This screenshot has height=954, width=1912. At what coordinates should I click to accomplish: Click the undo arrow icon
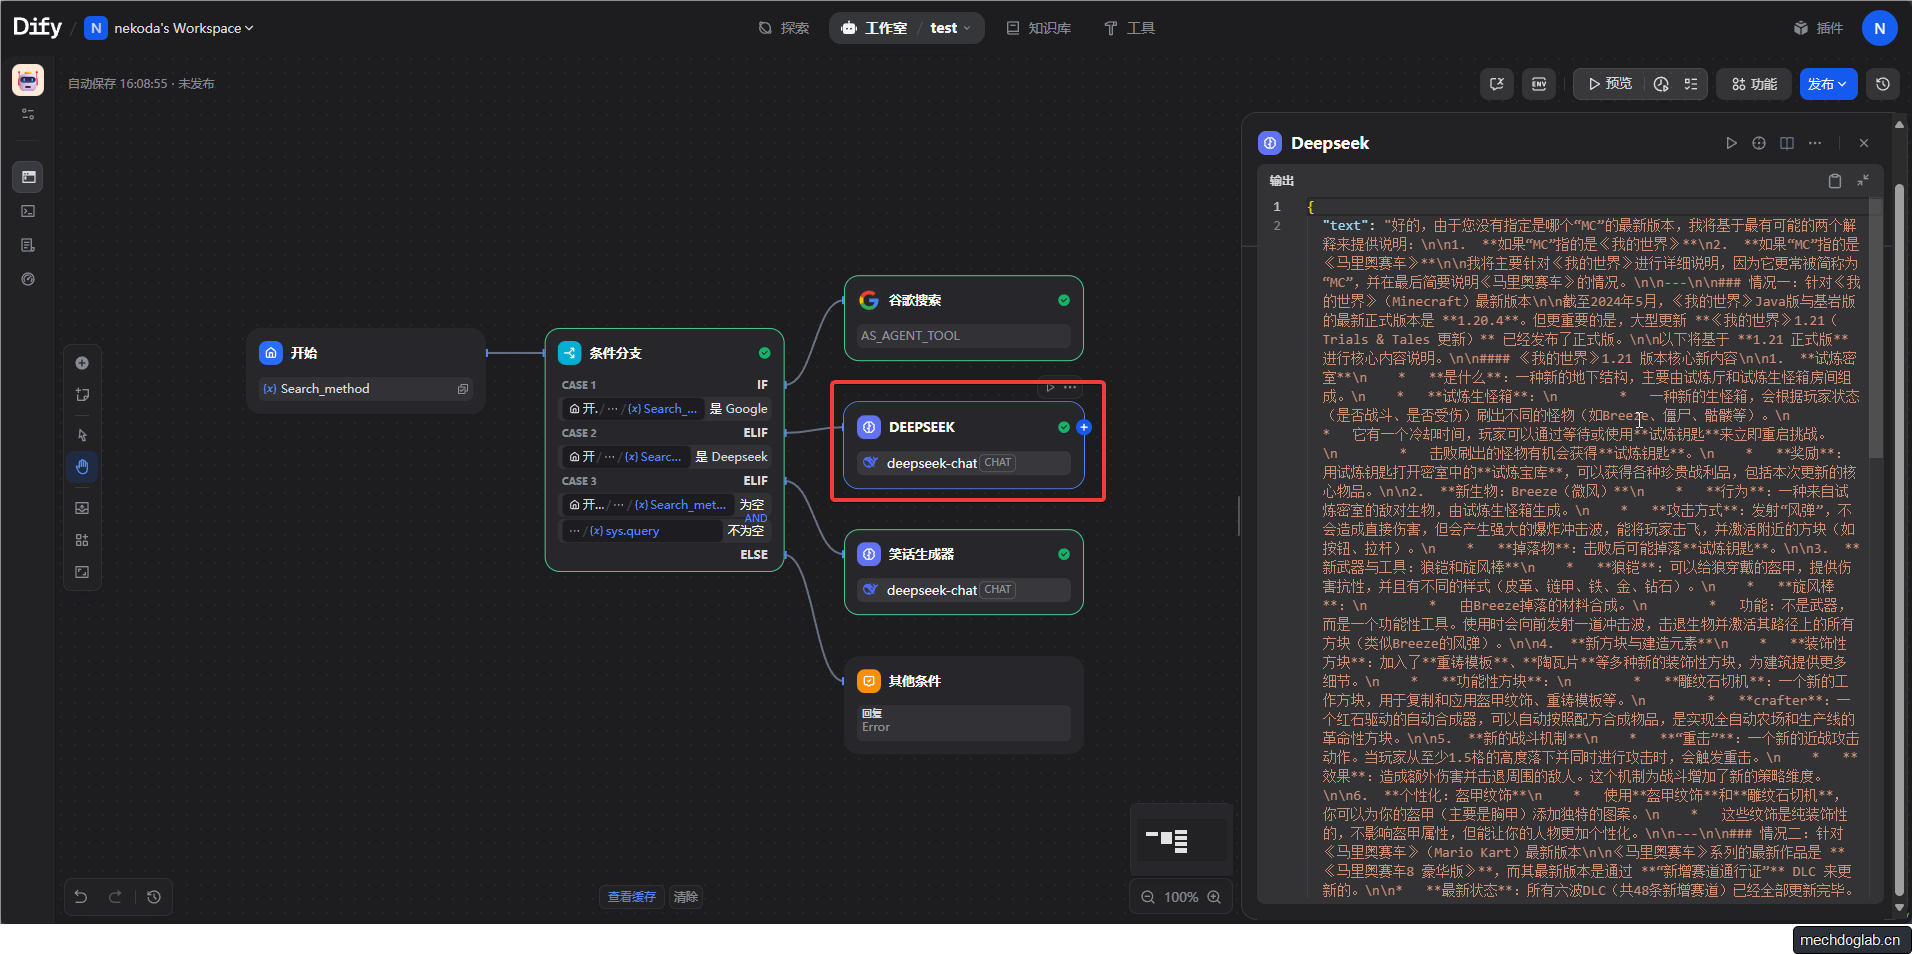[81, 897]
